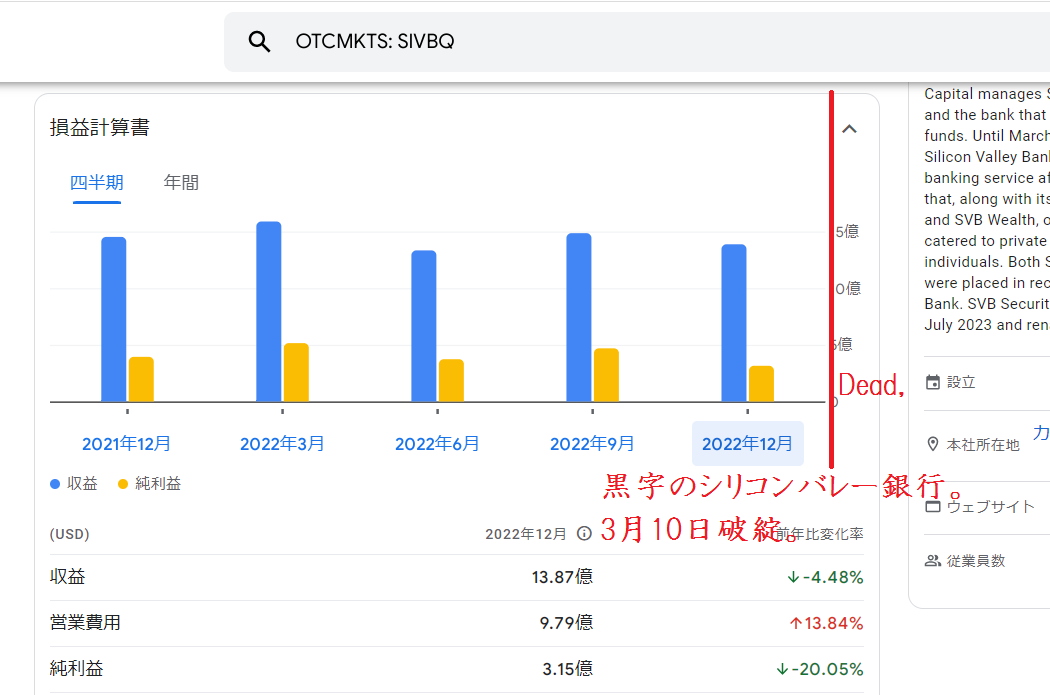Click the calendar icon next to 設立
The image size is (1050, 695).
point(932,381)
